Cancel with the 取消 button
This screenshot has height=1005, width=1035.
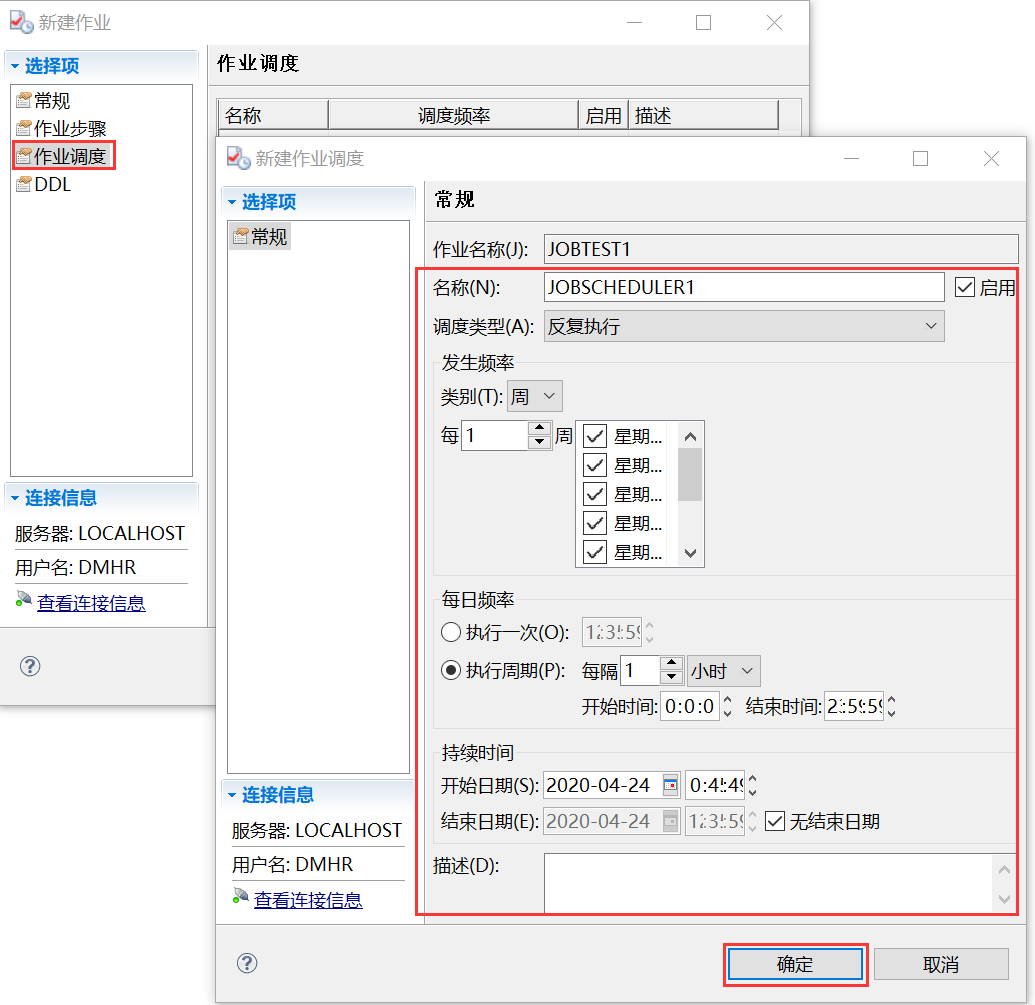941,964
